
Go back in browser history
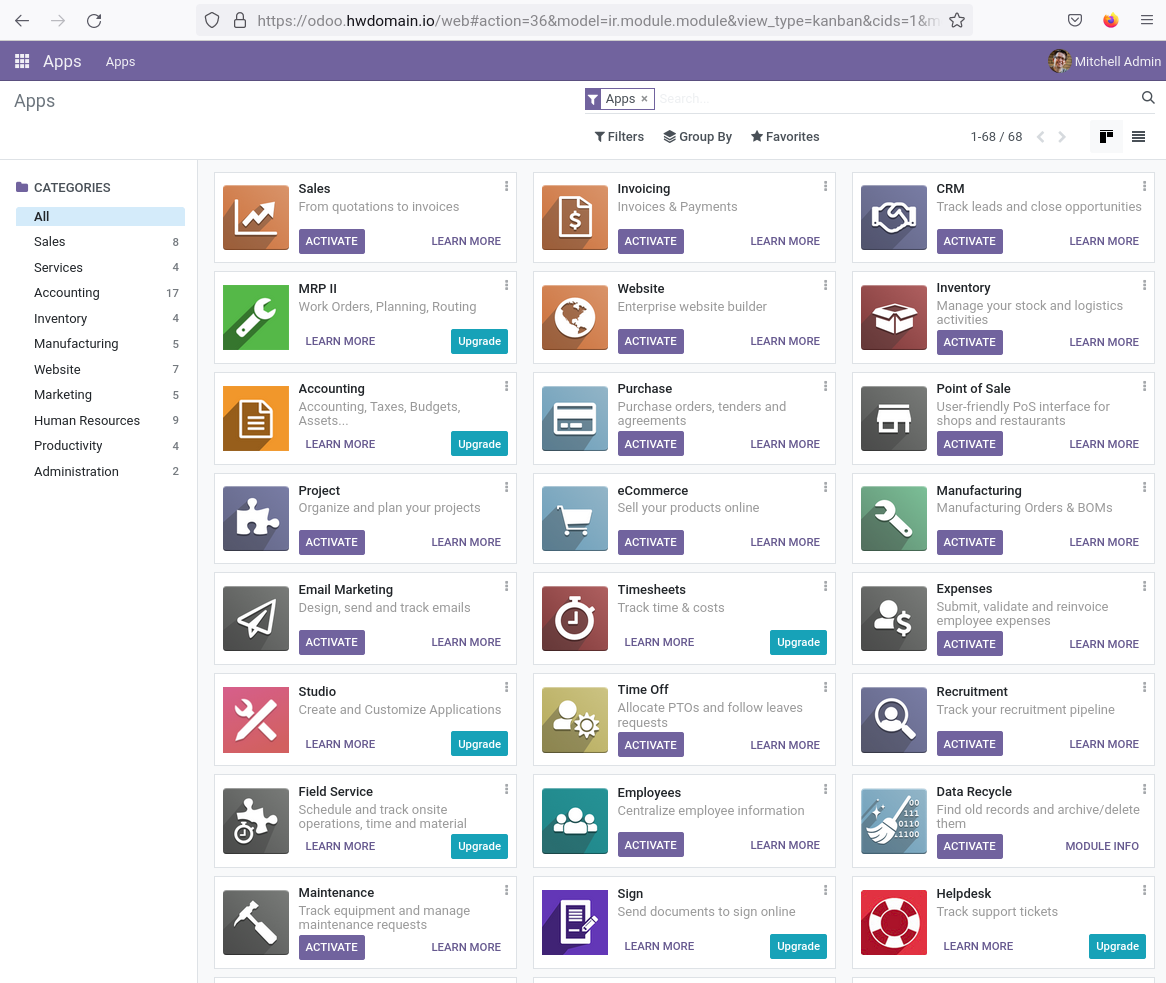[x=22, y=21]
